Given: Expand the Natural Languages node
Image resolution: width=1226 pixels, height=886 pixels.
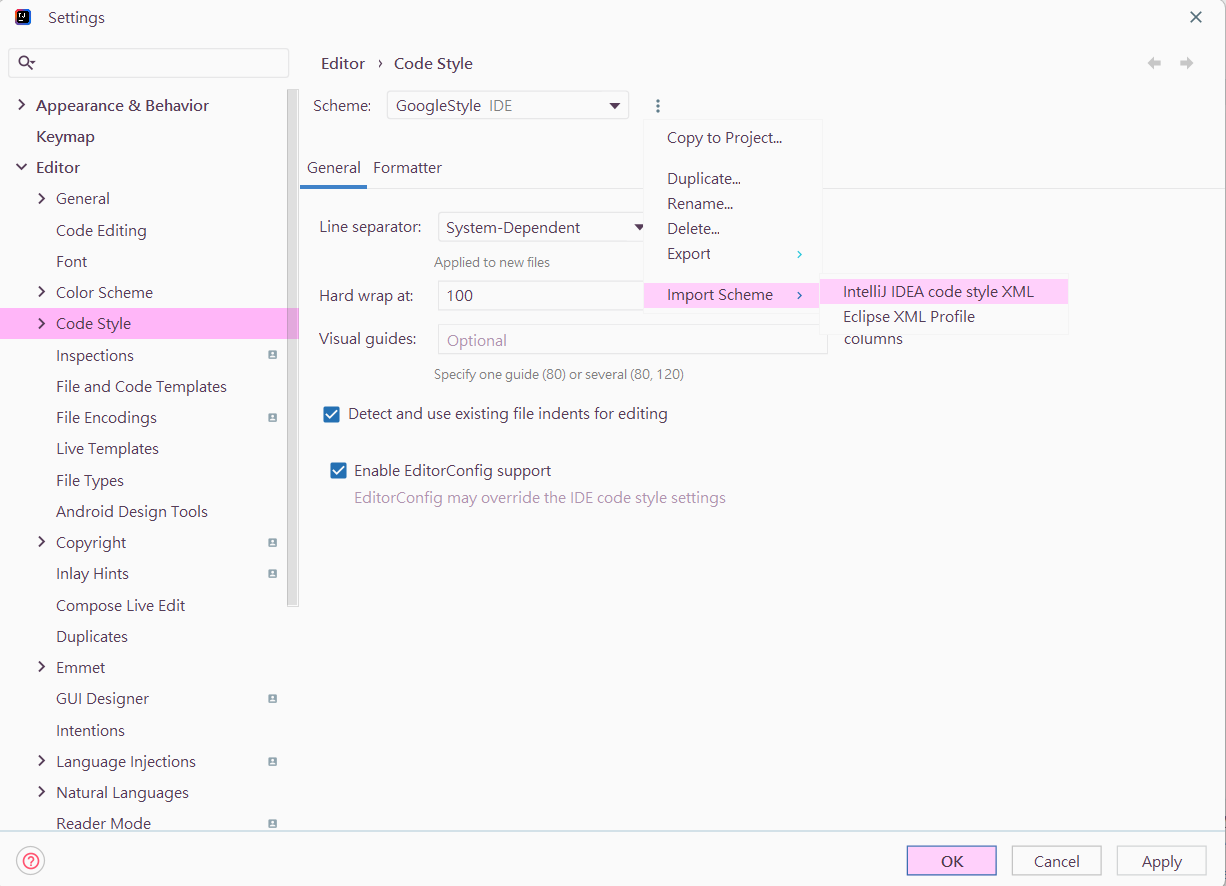Looking at the screenshot, I should point(41,792).
